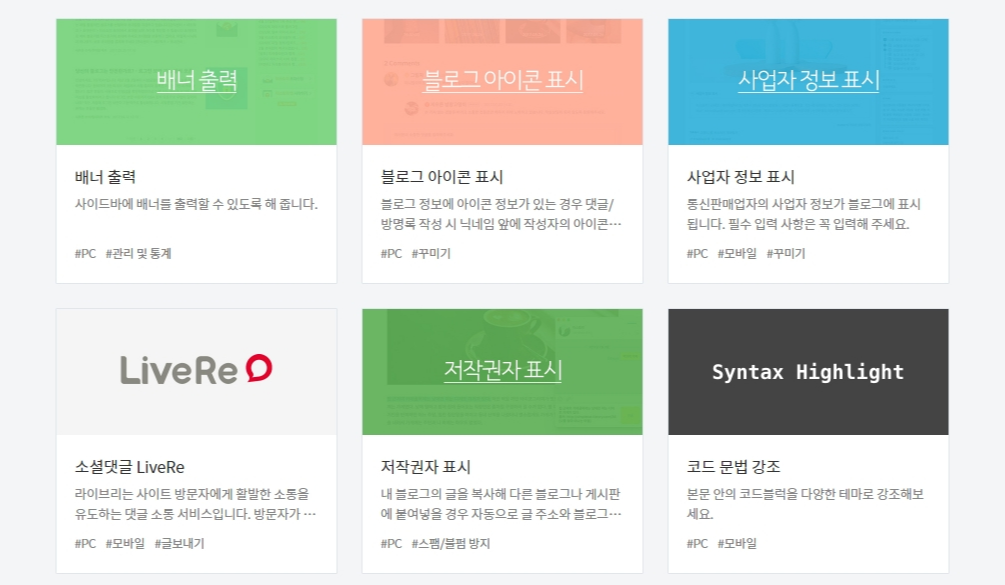Click the 저작권자 표시 card title

coord(426,467)
